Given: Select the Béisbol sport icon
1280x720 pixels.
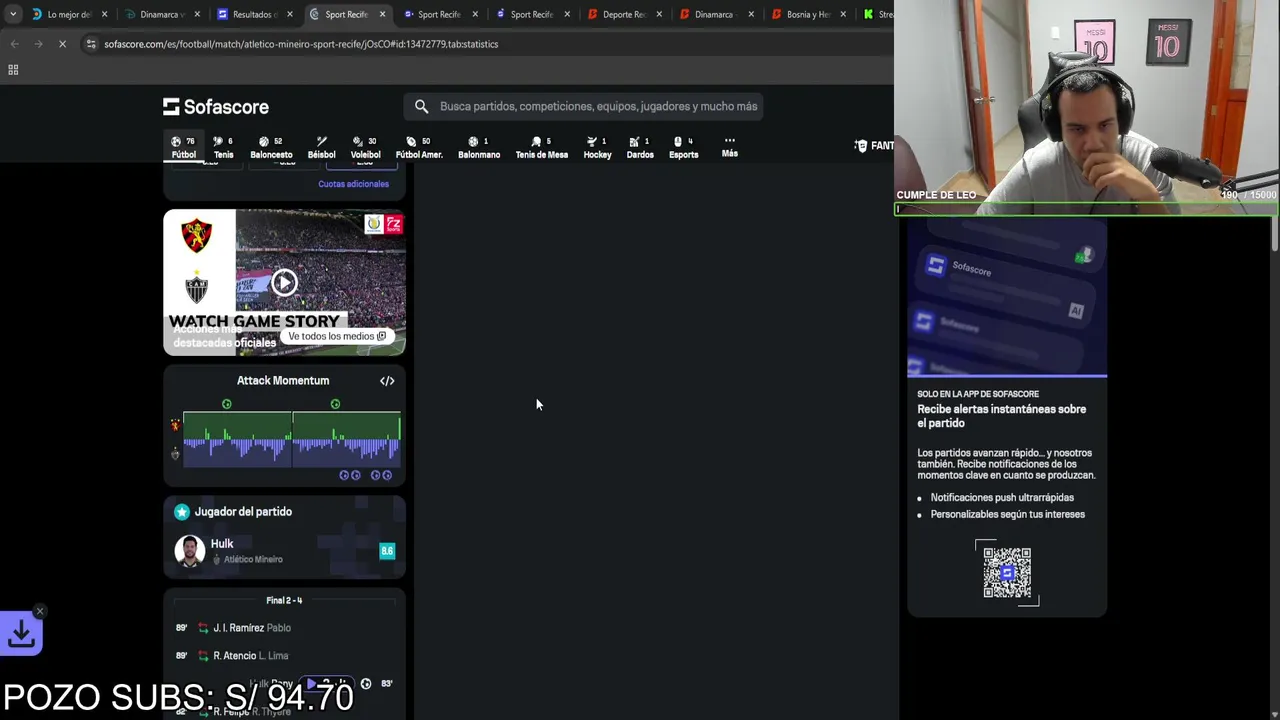Looking at the screenshot, I should click(x=321, y=147).
